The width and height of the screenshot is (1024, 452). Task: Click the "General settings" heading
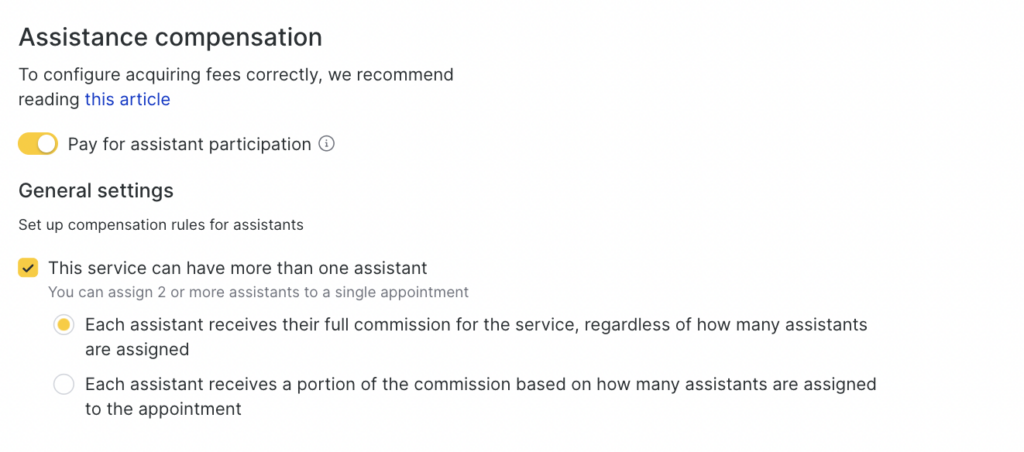tap(96, 190)
